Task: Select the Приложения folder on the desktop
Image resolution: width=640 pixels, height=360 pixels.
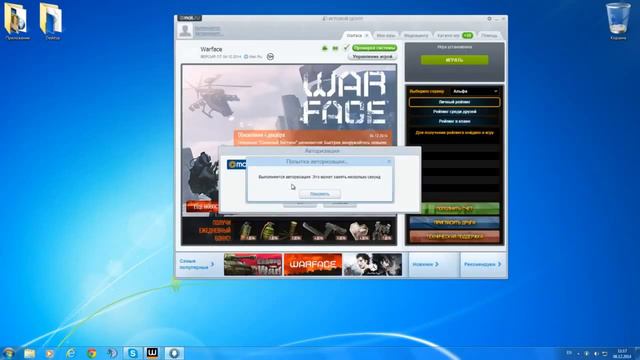Action: tap(16, 21)
